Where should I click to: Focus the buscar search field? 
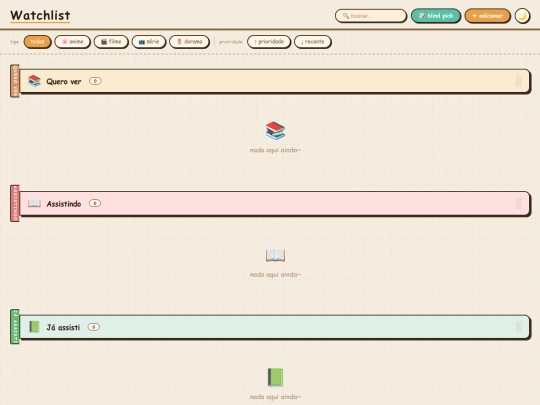pyautogui.click(x=371, y=16)
